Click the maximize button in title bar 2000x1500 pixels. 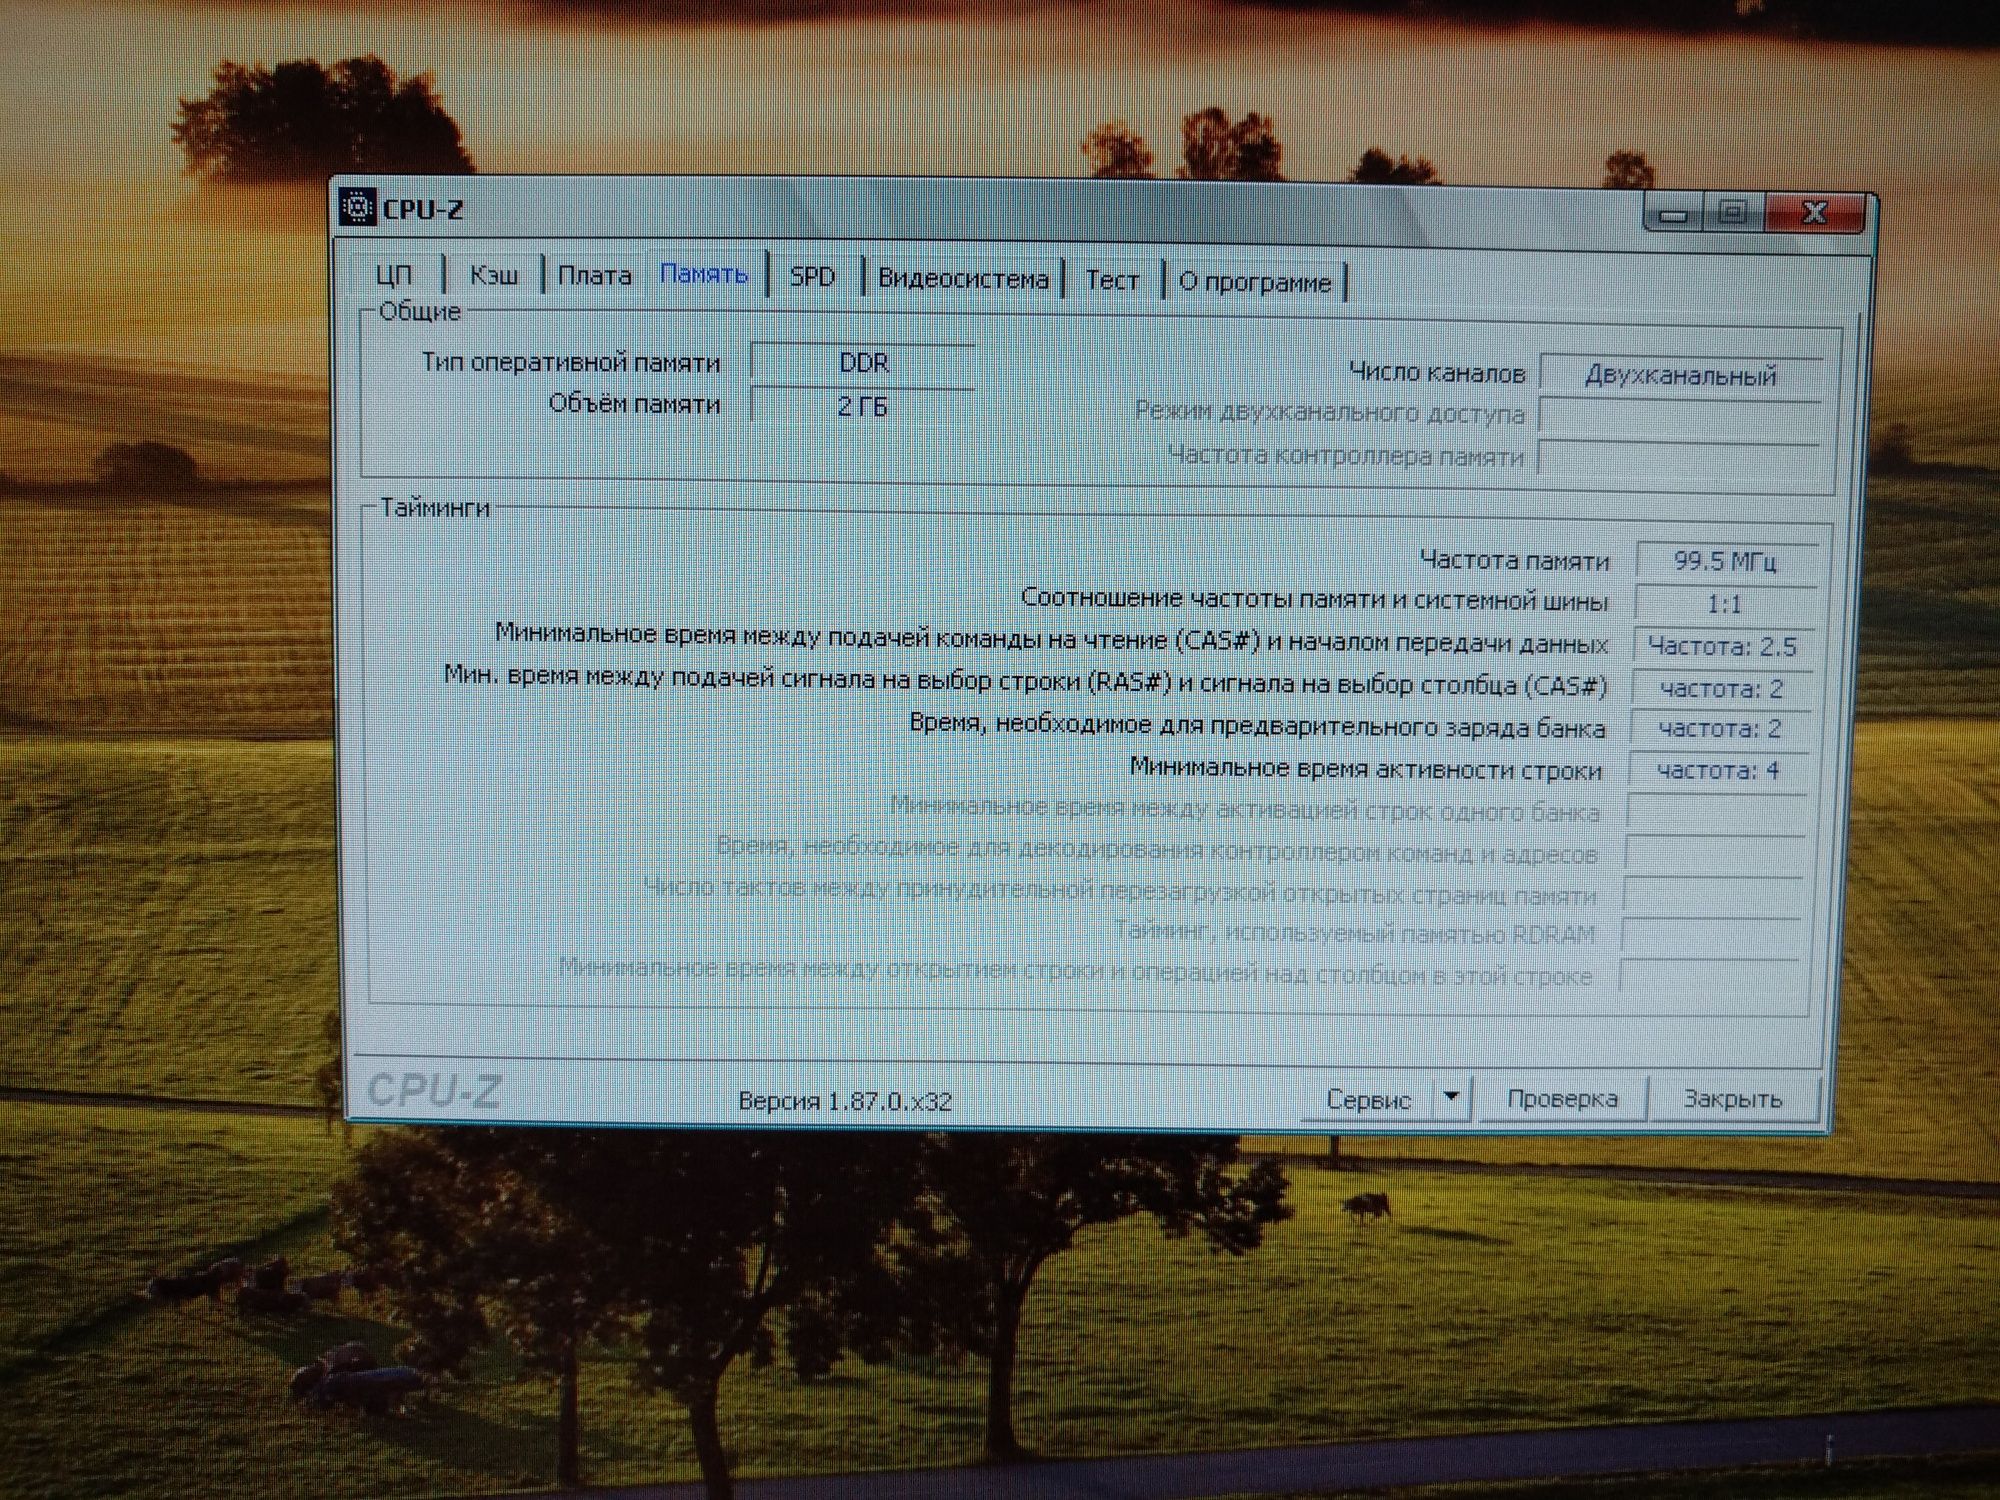(1733, 212)
